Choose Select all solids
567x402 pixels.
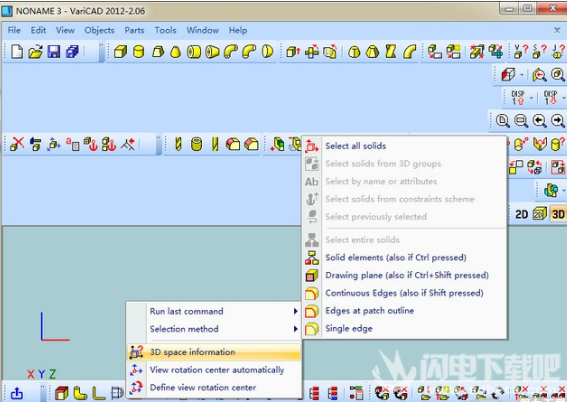coord(404,146)
